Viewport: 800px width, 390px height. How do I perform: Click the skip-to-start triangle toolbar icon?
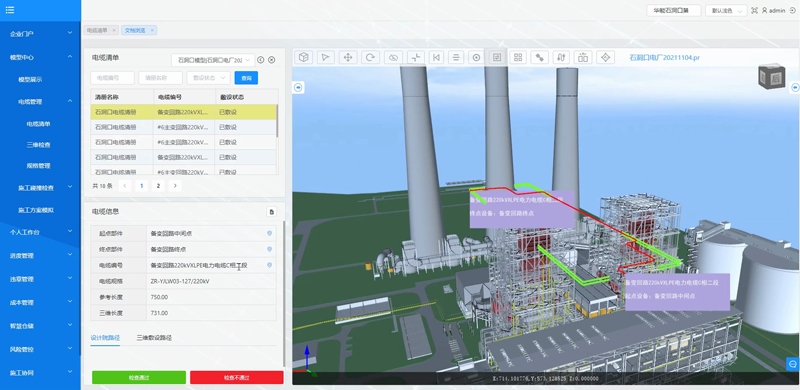(436, 57)
